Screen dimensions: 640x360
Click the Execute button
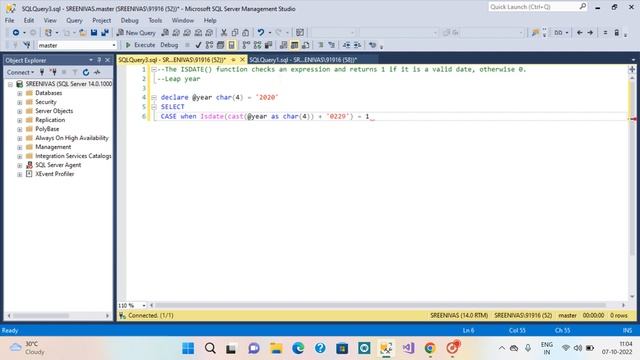point(140,45)
